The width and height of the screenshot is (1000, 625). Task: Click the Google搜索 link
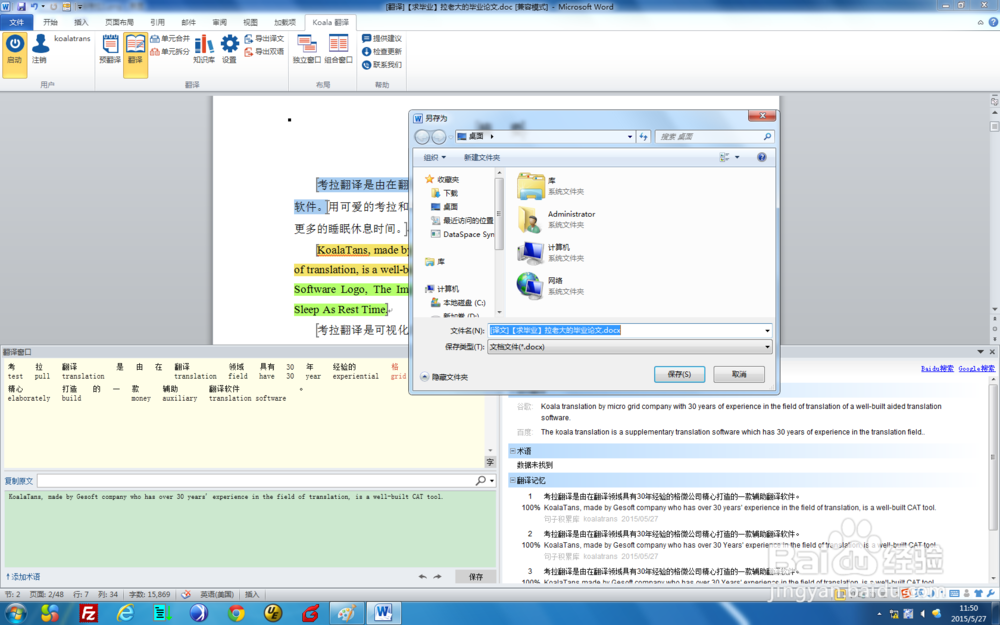(976, 369)
